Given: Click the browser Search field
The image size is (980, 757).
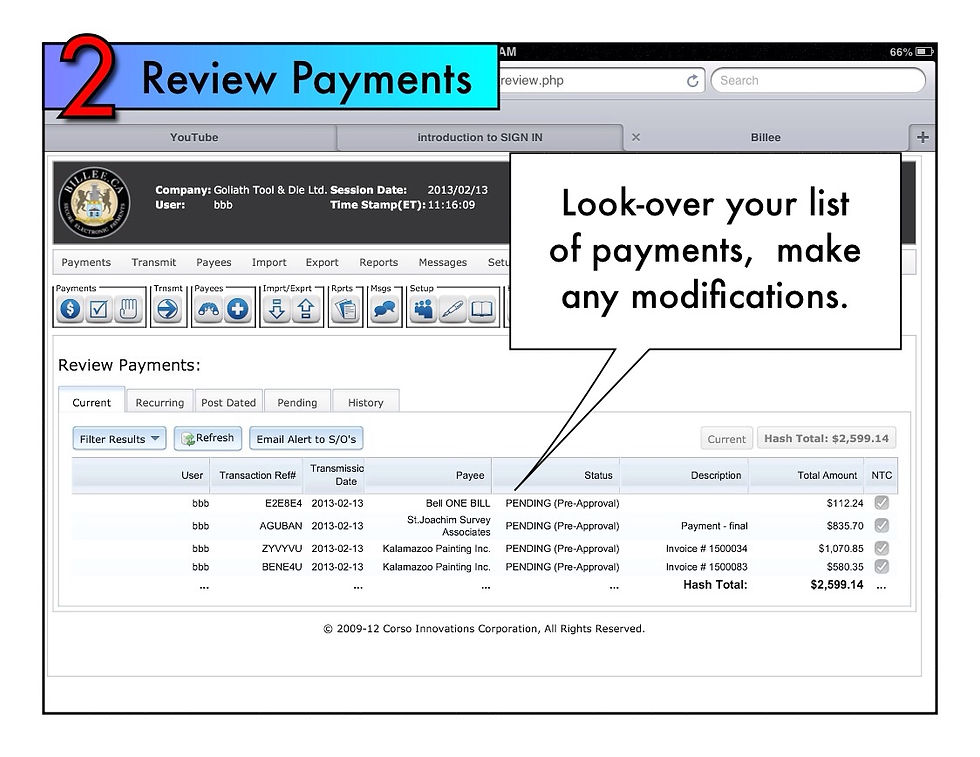Looking at the screenshot, I should click(818, 80).
